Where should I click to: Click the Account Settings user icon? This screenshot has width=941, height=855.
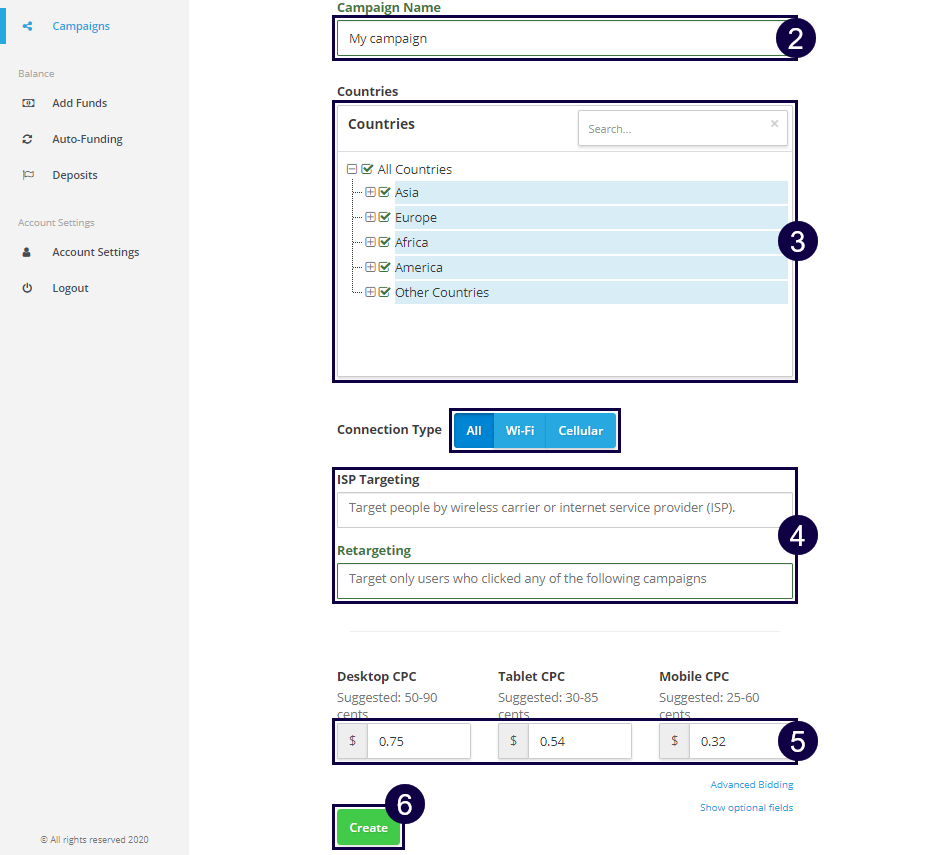coord(28,252)
